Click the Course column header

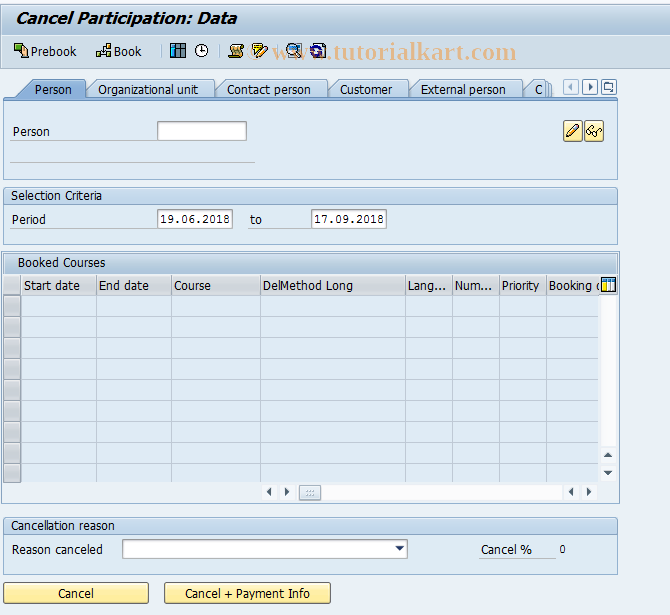[216, 285]
